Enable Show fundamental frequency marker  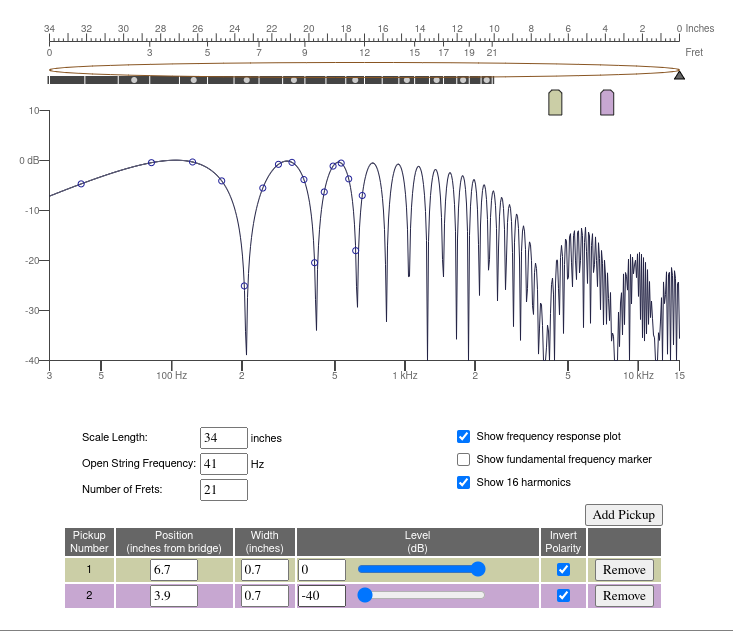pos(463,459)
